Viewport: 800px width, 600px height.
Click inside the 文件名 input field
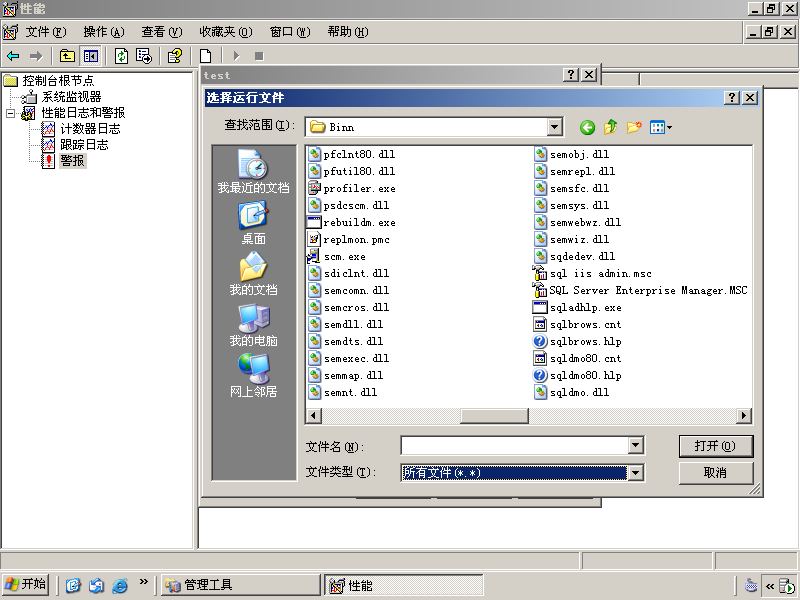[x=514, y=446]
